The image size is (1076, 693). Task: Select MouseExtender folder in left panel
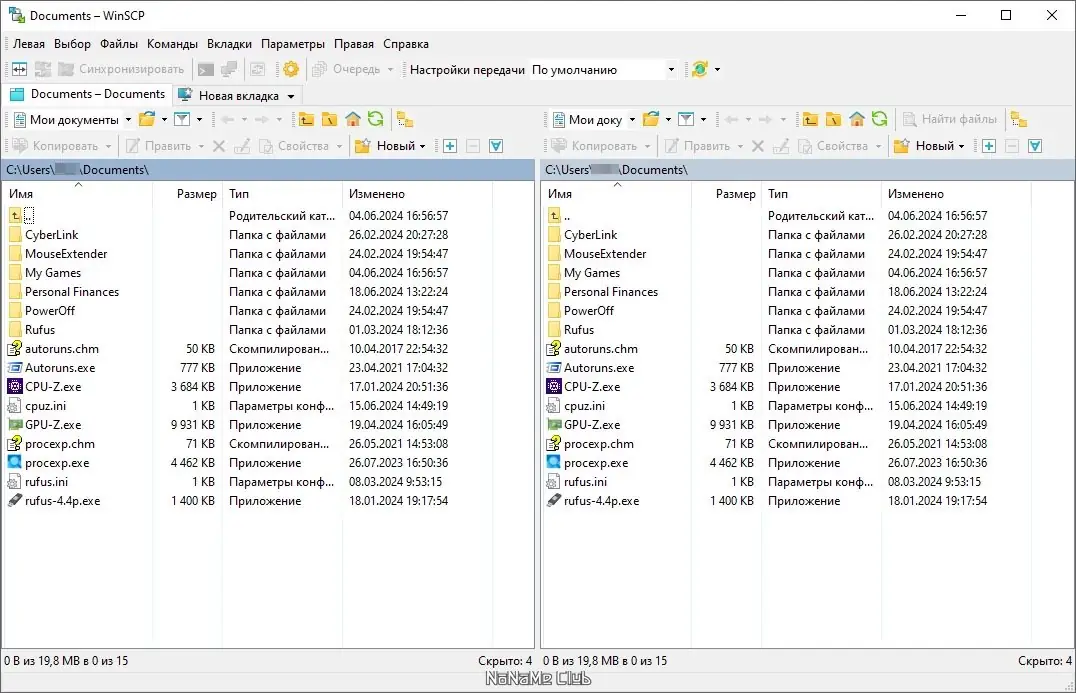66,254
